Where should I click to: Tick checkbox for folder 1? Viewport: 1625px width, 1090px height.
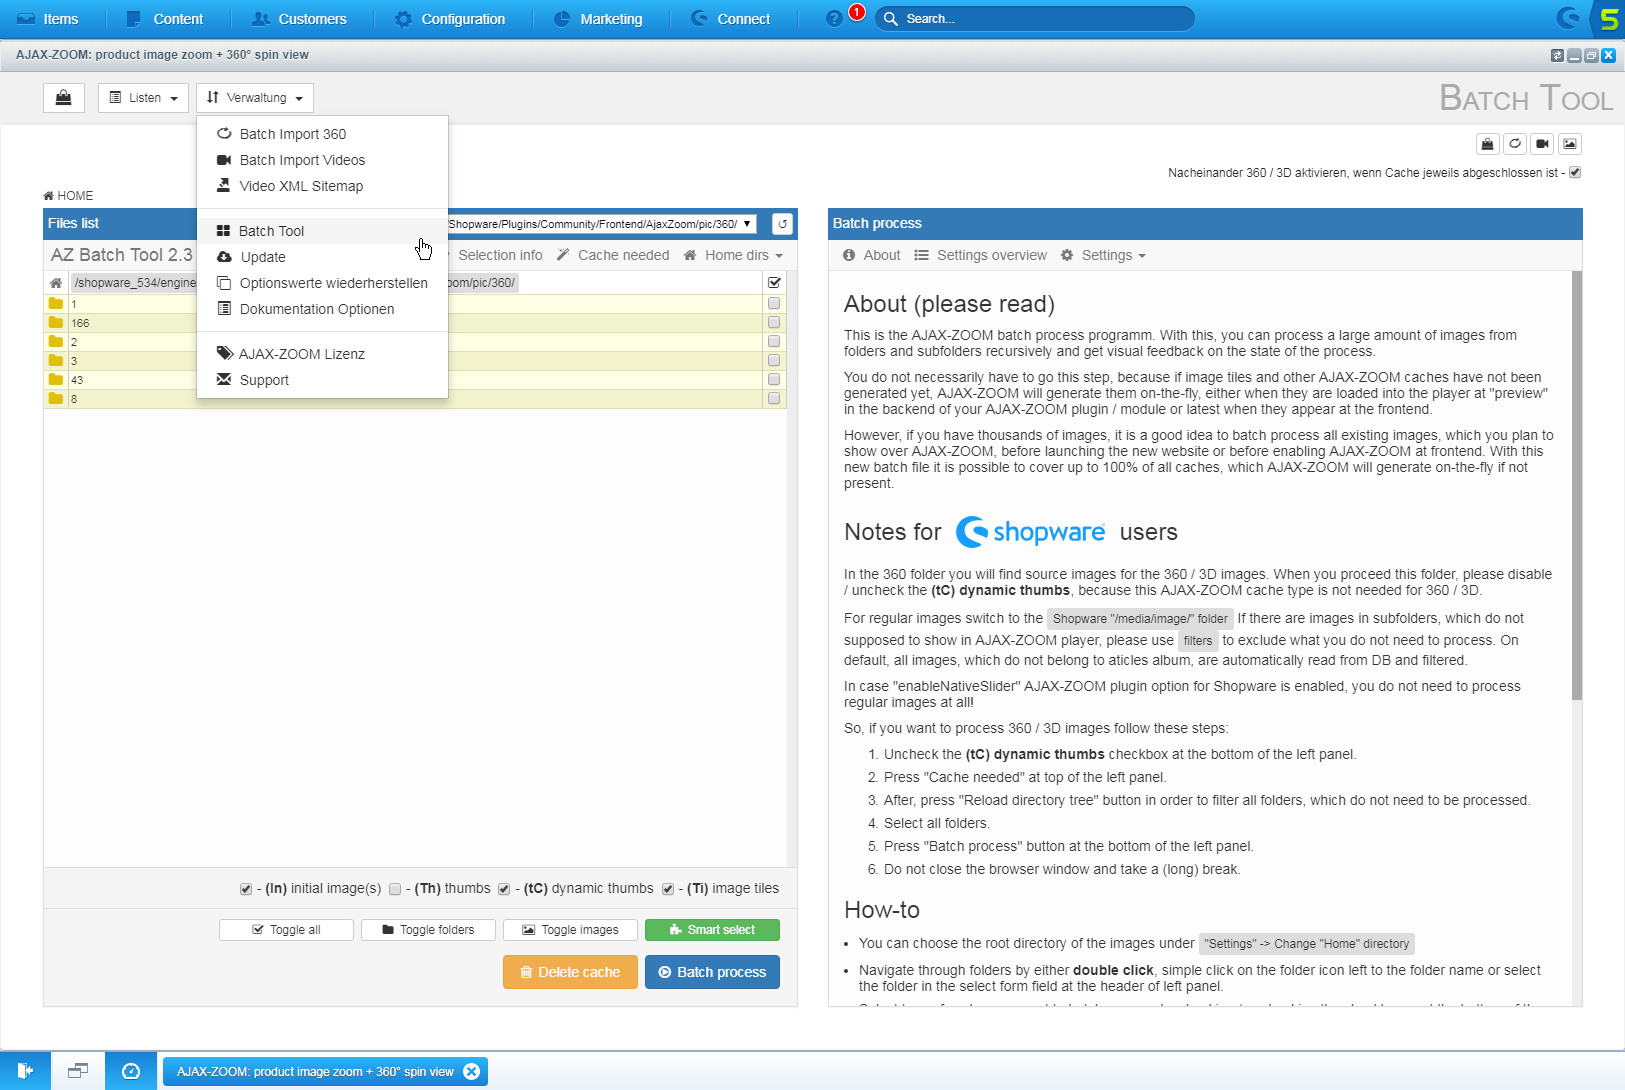[x=774, y=304]
